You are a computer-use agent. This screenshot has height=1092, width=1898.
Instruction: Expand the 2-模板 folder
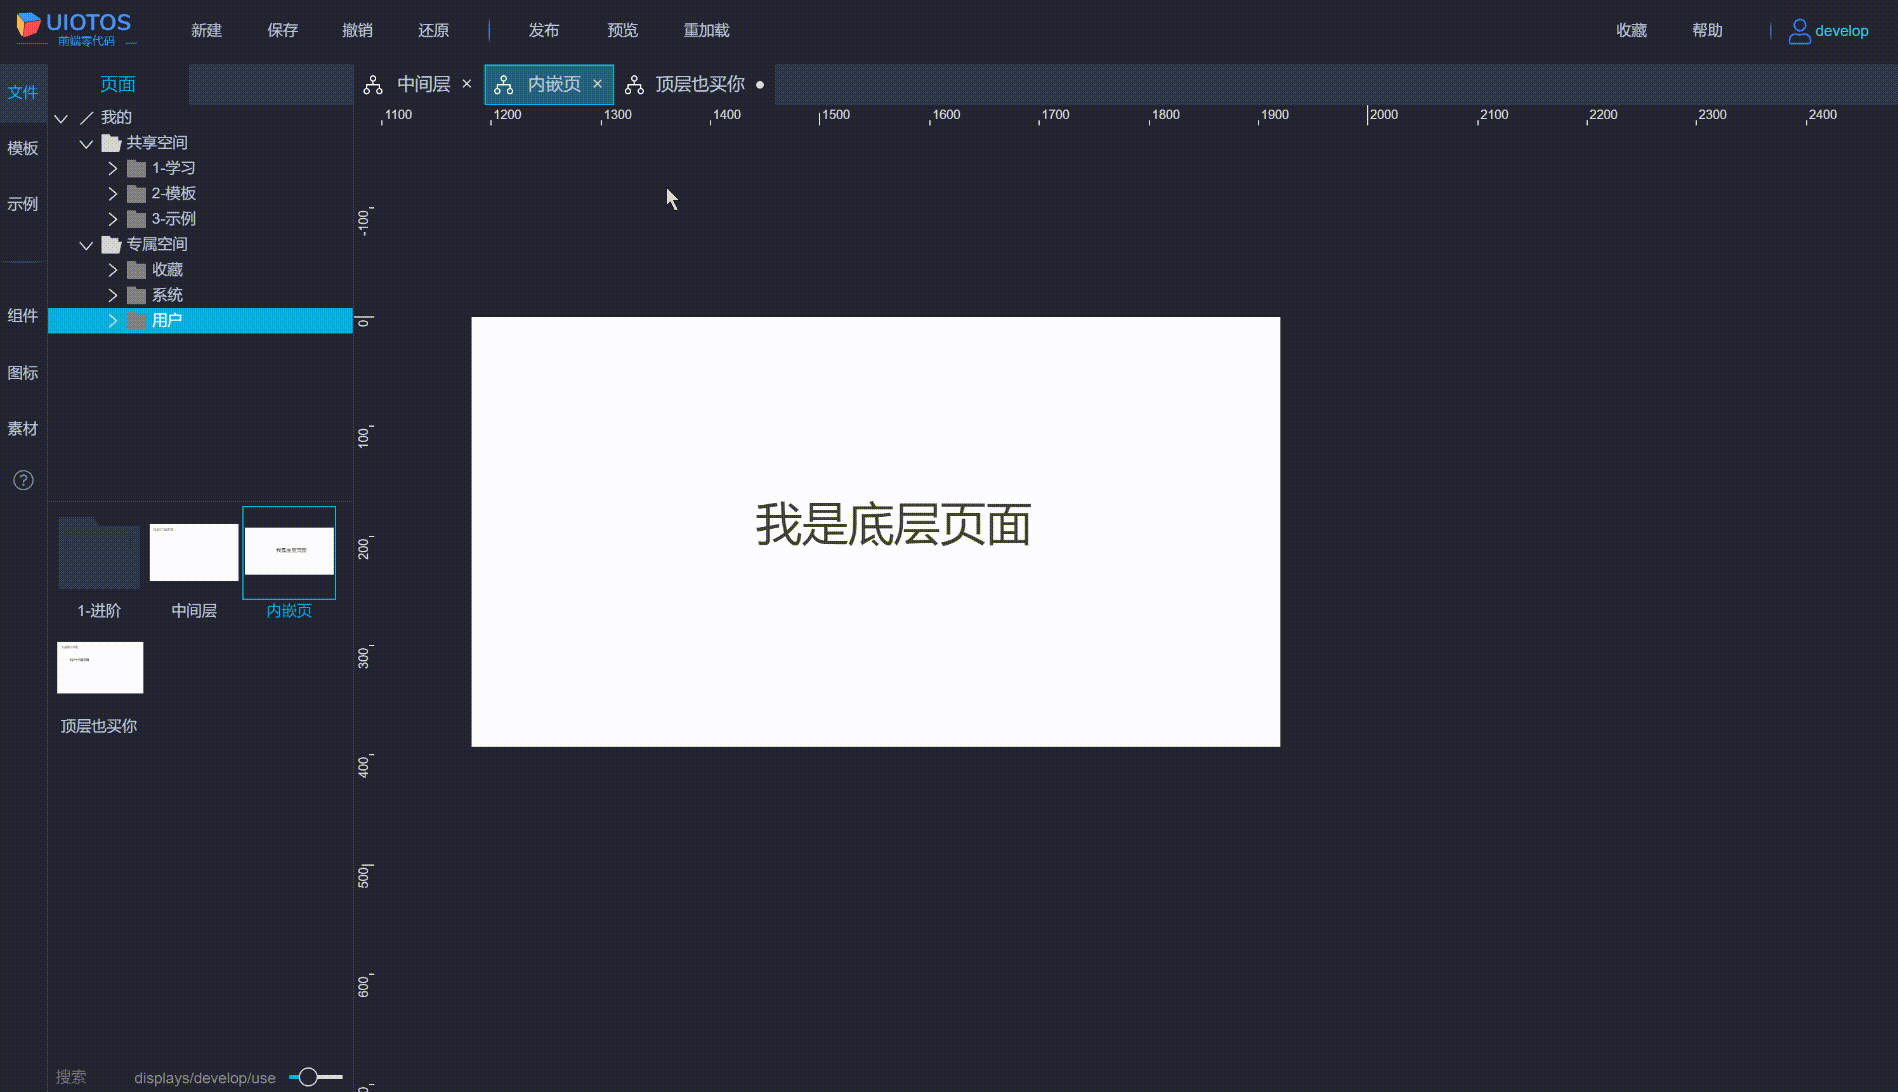coord(112,194)
